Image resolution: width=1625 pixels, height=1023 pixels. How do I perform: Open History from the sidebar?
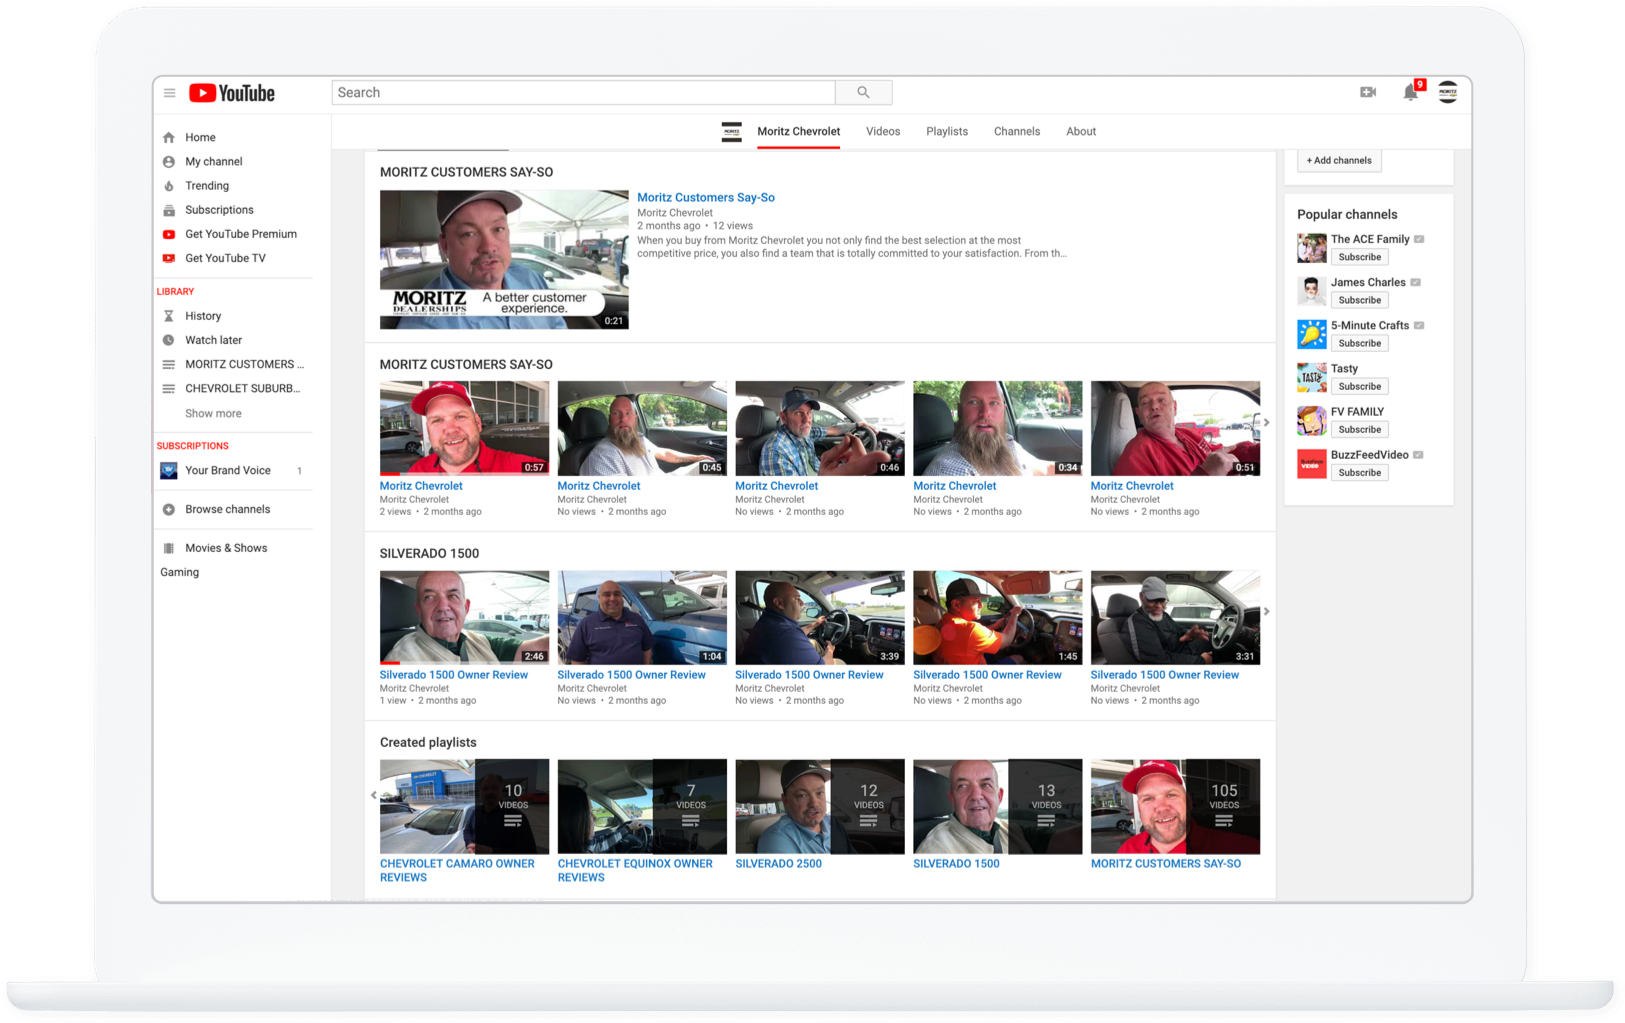coord(203,315)
